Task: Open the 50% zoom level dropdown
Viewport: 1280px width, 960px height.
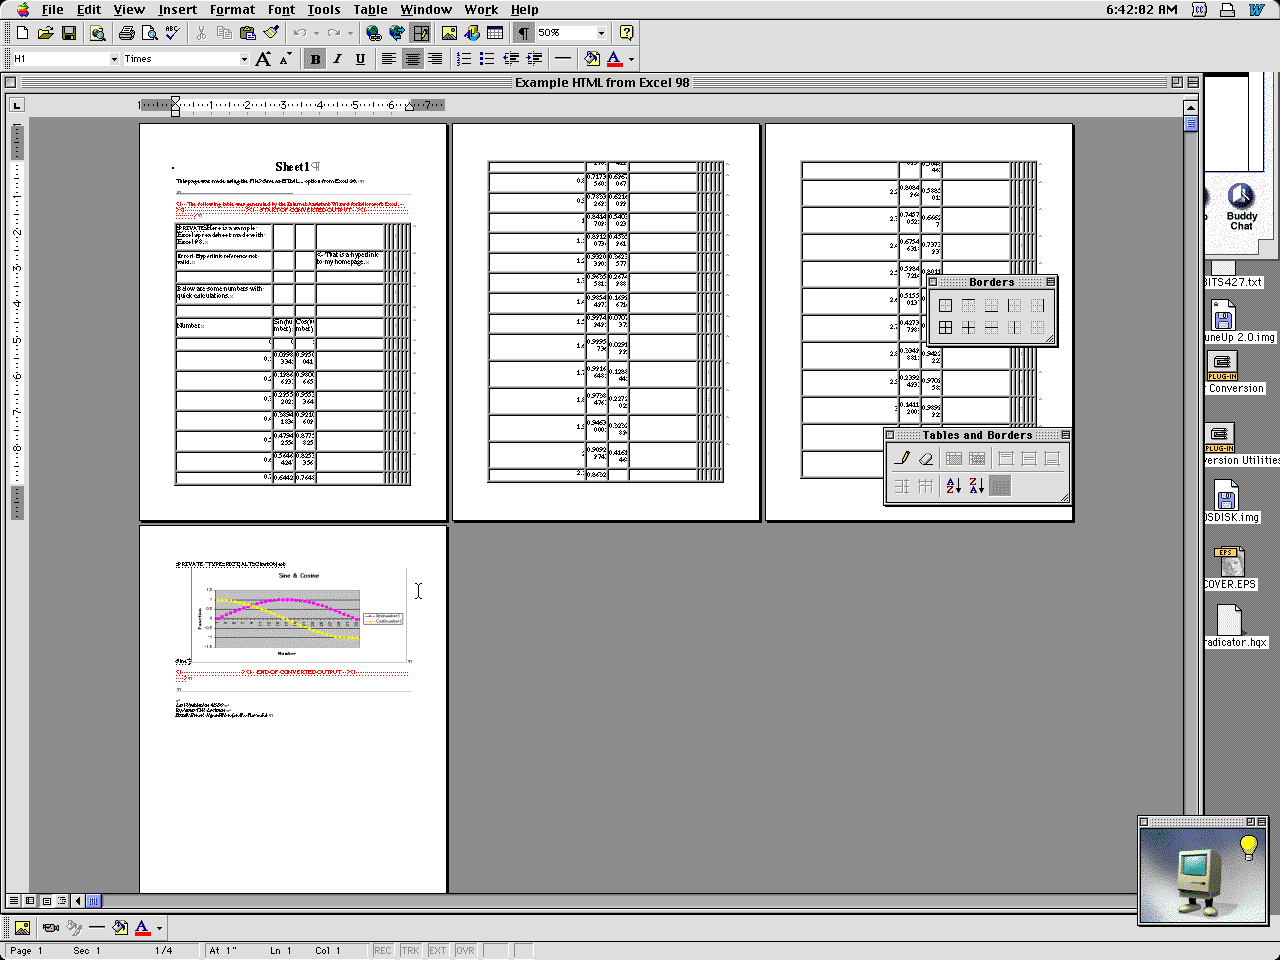Action: pyautogui.click(x=602, y=33)
